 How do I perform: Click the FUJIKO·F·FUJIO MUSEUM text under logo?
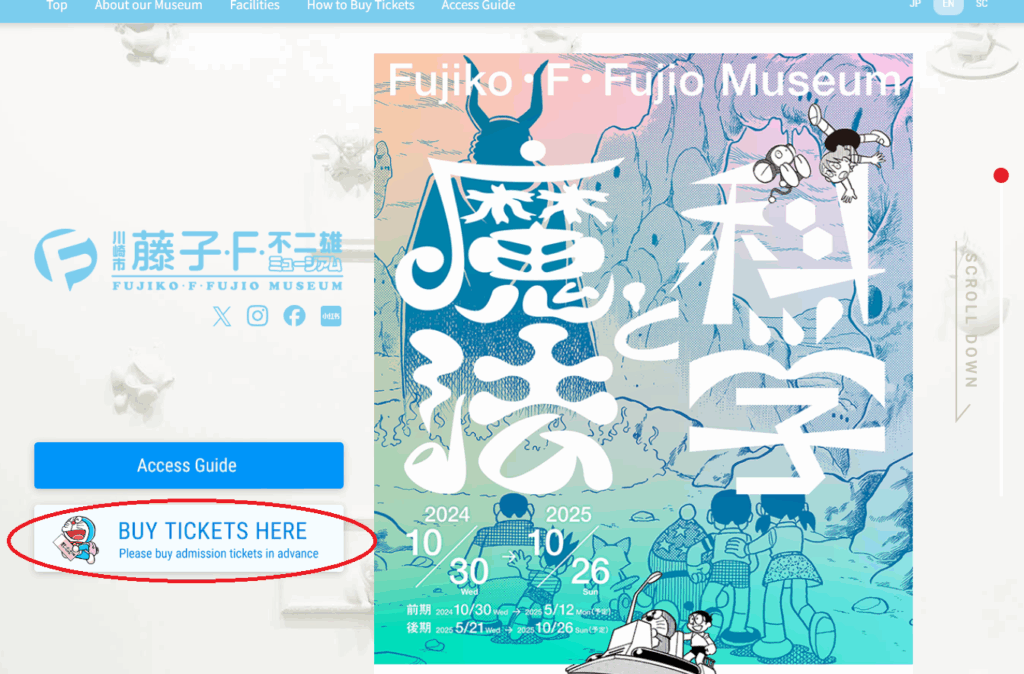[x=227, y=286]
